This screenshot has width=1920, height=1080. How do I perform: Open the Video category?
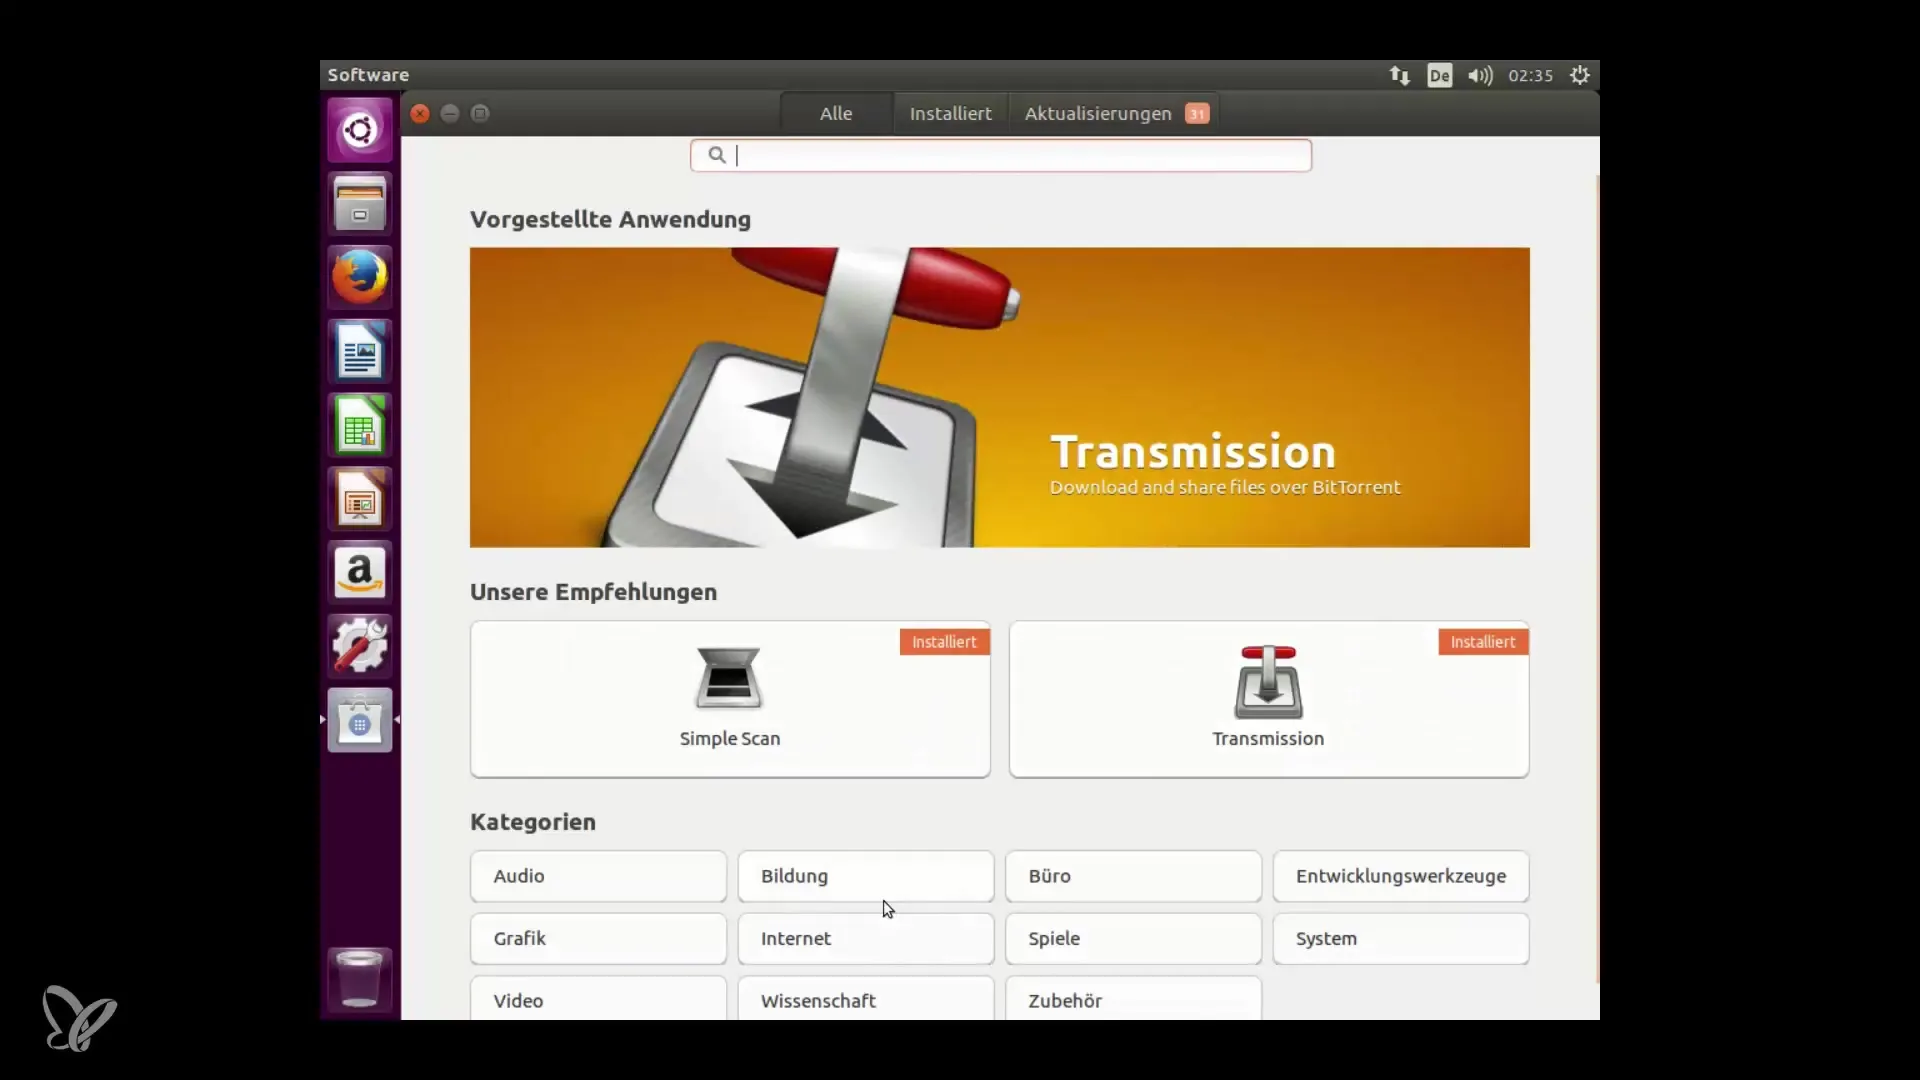[x=598, y=999]
